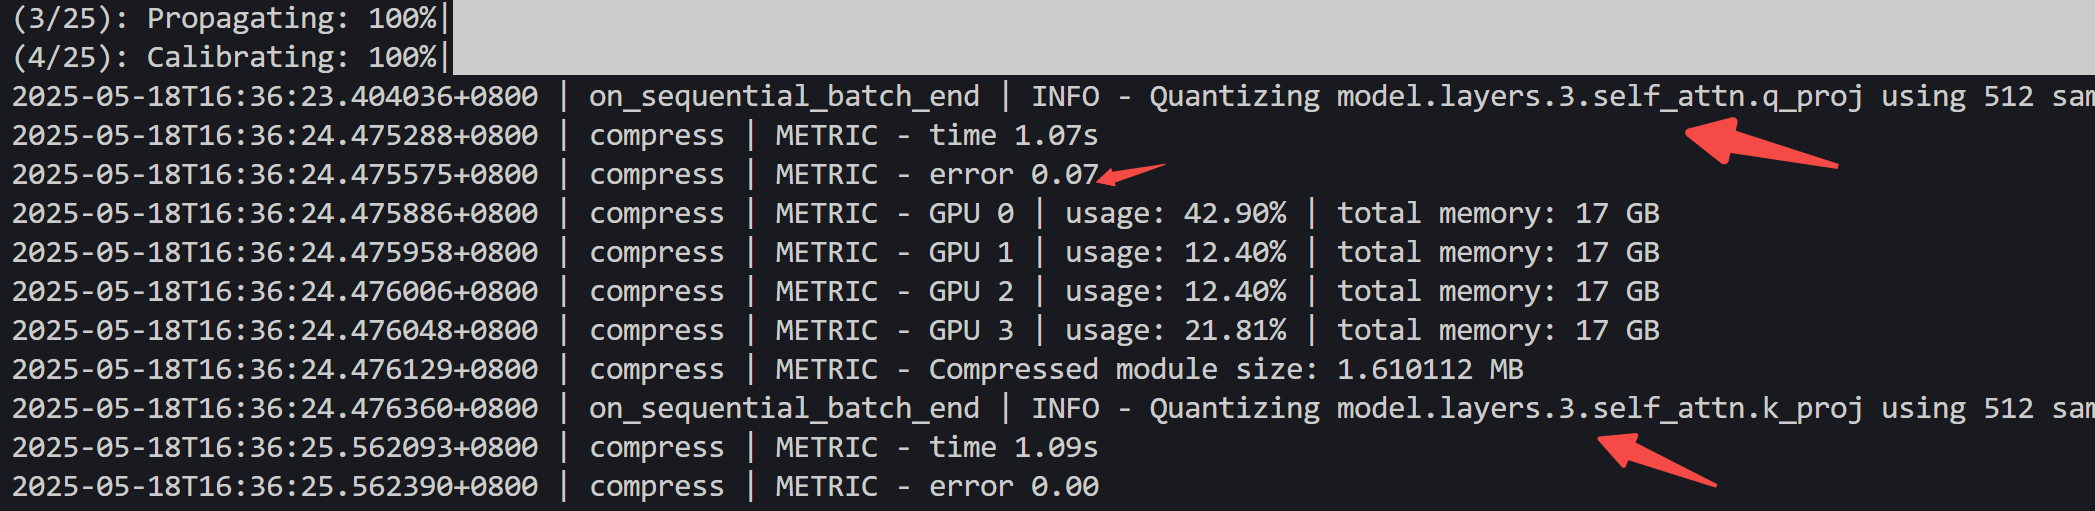This screenshot has width=2095, height=511.
Task: Click the small red arrow beside error 0.07
Action: click(x=1130, y=174)
